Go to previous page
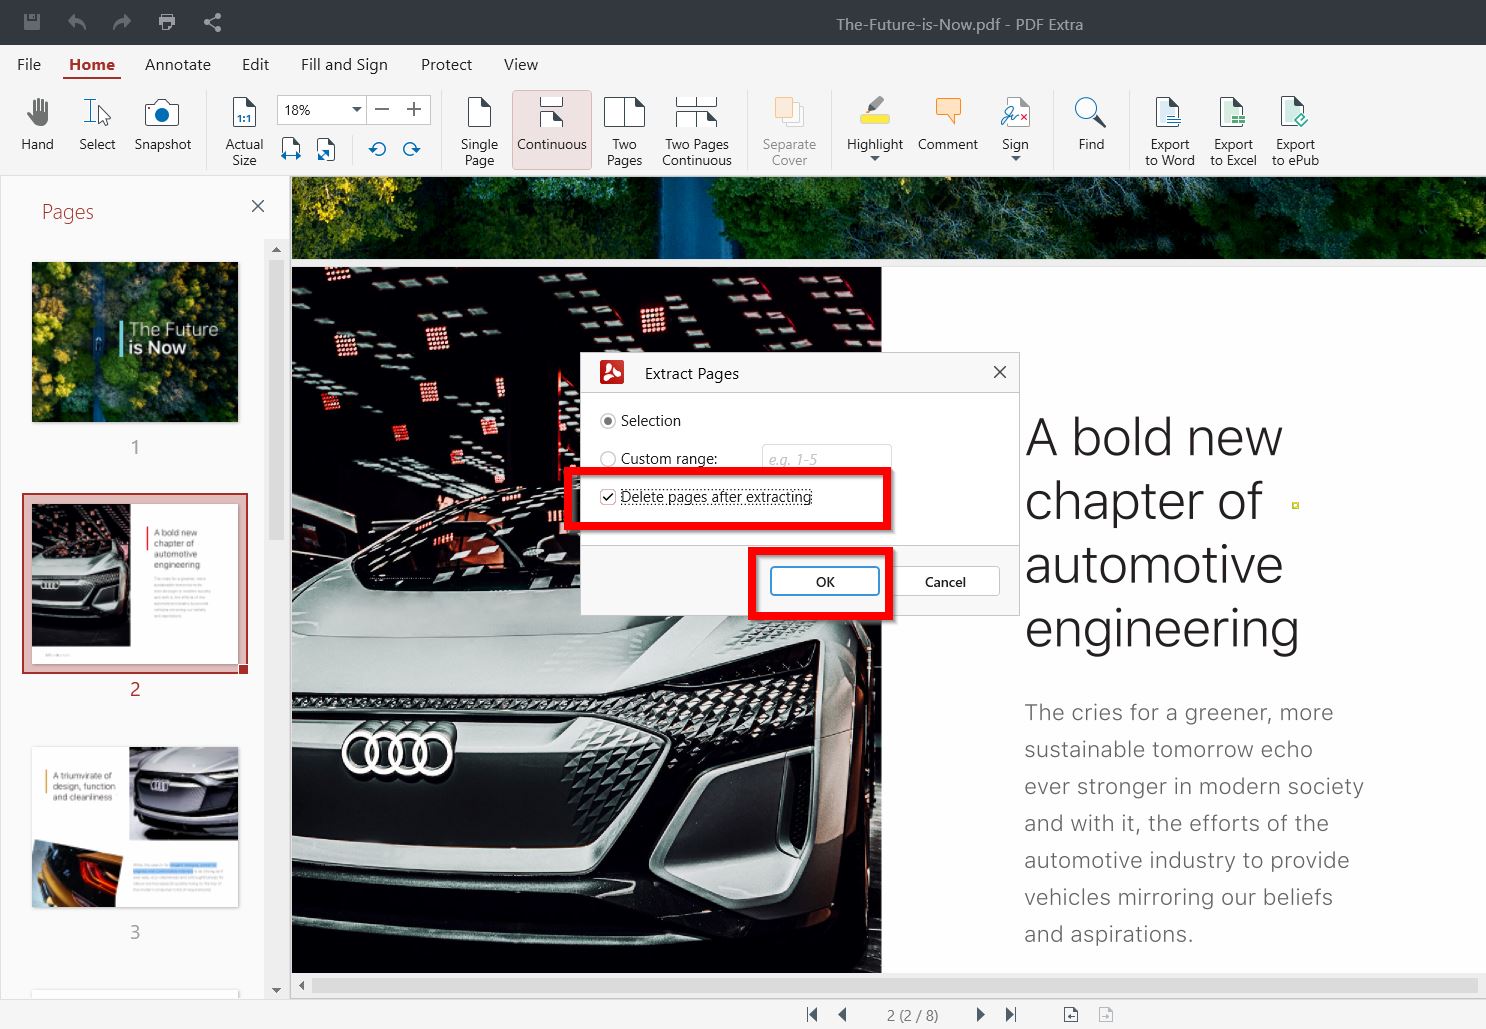The width and height of the screenshot is (1486, 1029). click(x=843, y=1014)
